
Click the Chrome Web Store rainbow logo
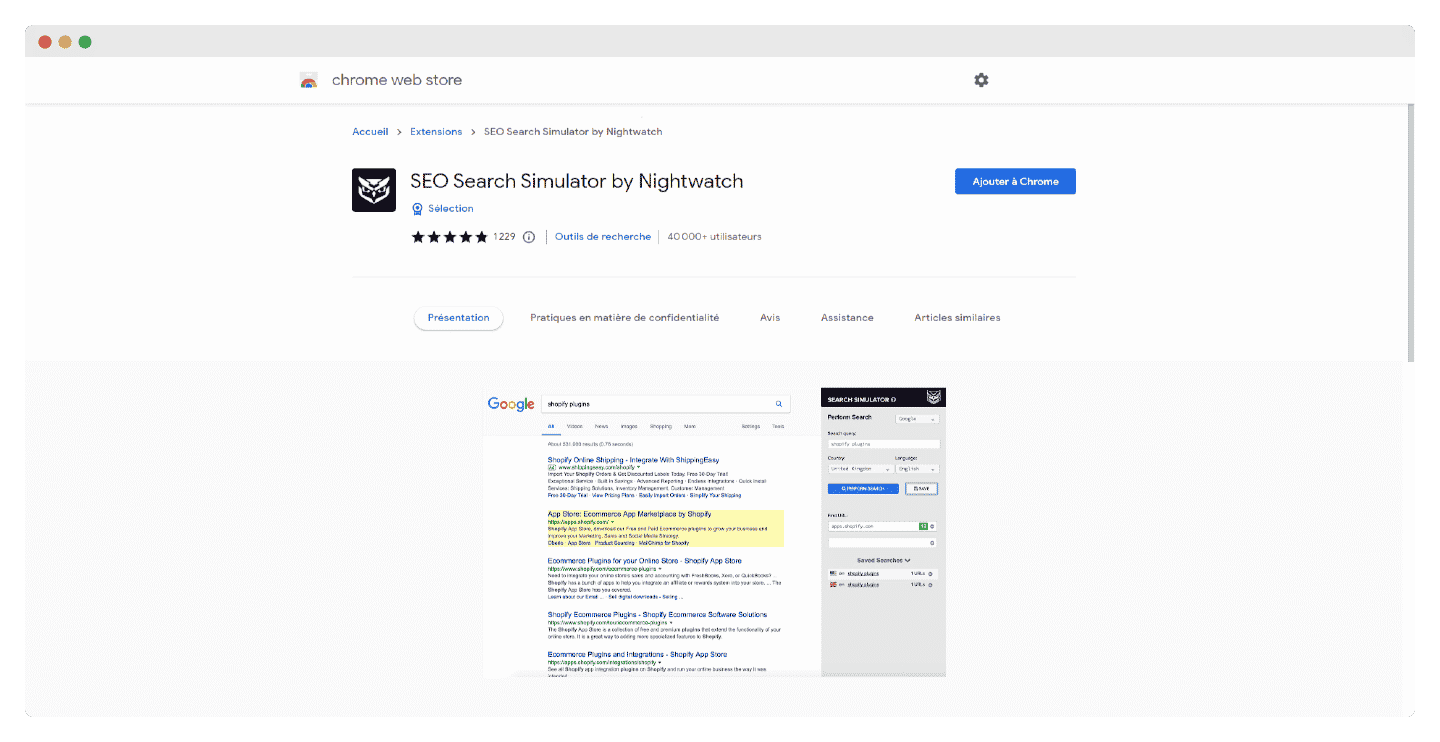point(309,81)
